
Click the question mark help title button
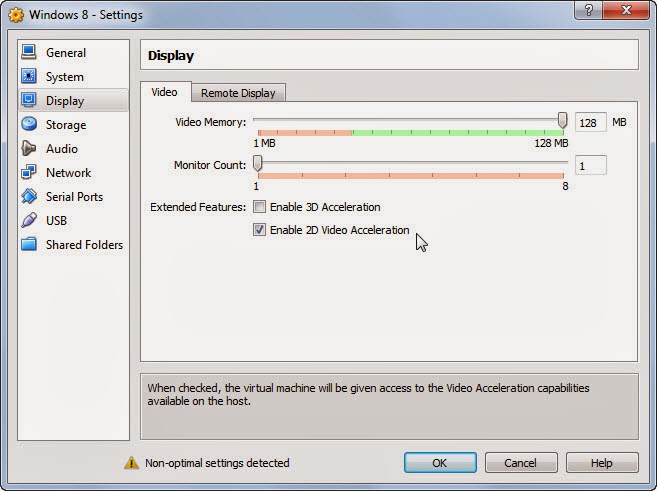tap(589, 10)
